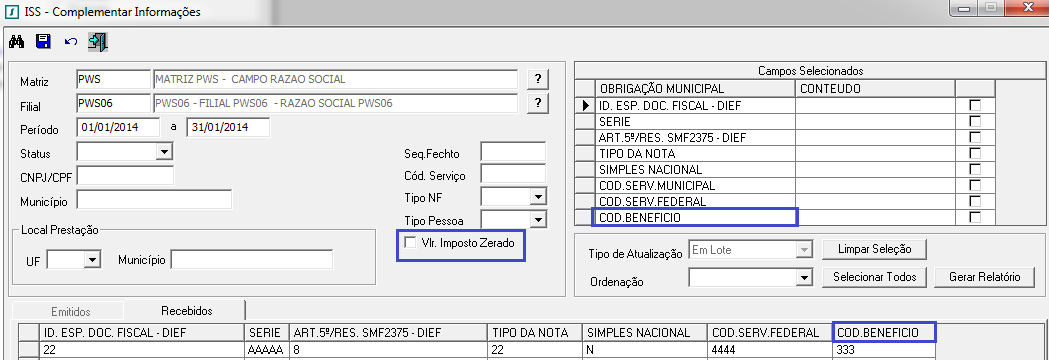Click the Limpar Seleção button
The height and width of the screenshot is (360, 1049).
874,249
